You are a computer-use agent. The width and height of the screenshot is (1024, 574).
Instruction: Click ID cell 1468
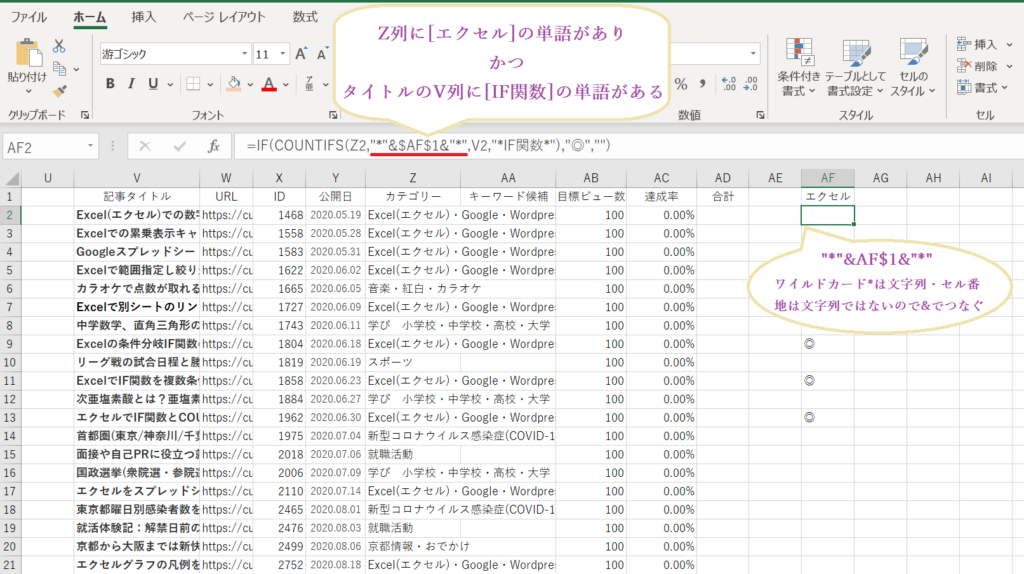(x=280, y=215)
